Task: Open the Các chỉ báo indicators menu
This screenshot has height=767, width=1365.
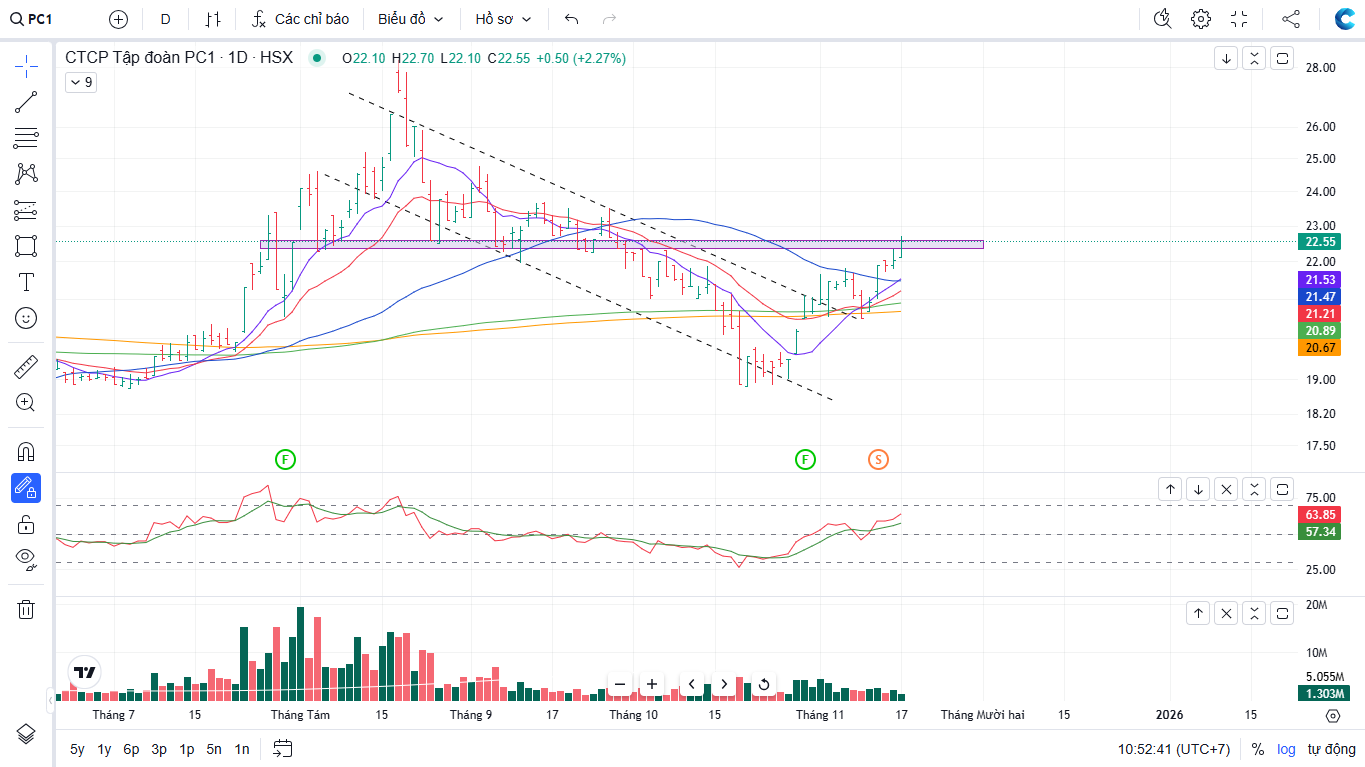Action: [301, 19]
